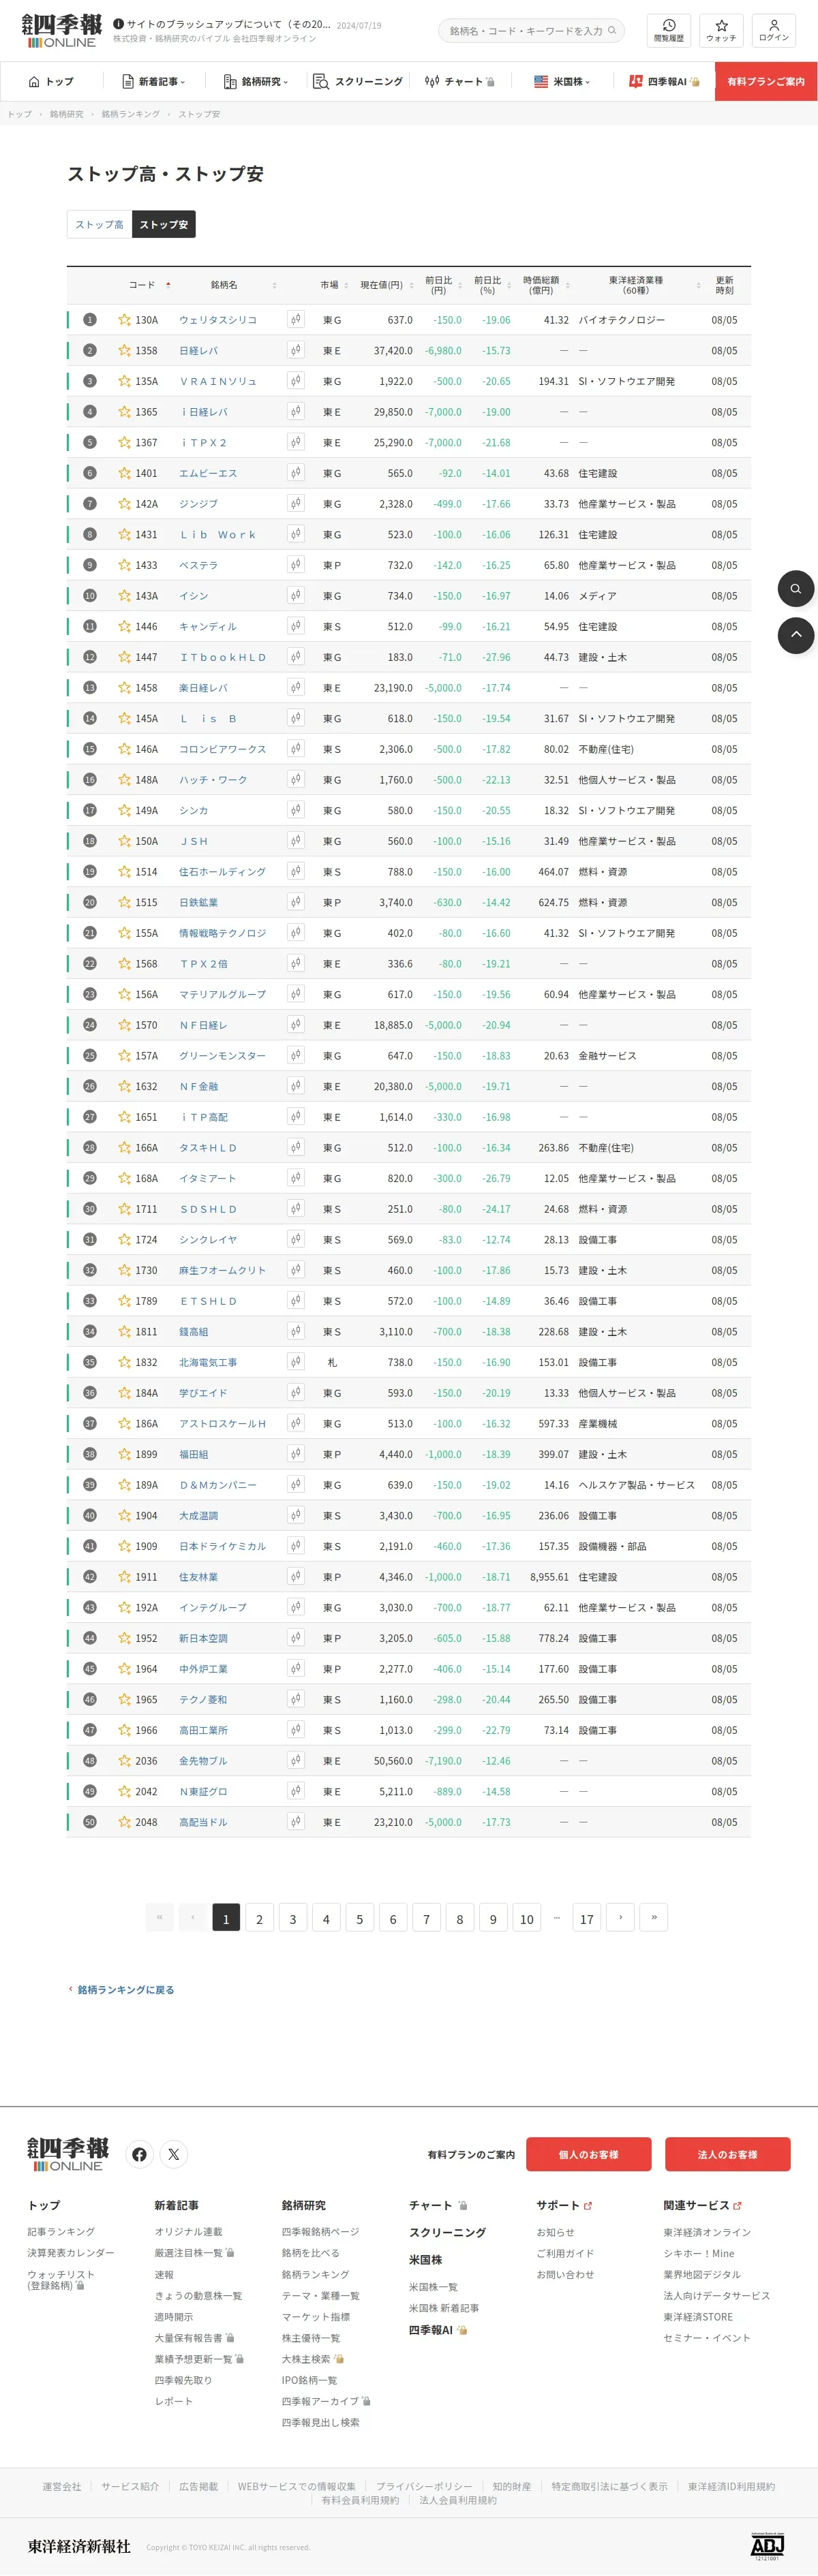Open chart icon for 1431 Ｌｉｂ Ｗｏｒｋ
818x2576 pixels.
coord(295,534)
